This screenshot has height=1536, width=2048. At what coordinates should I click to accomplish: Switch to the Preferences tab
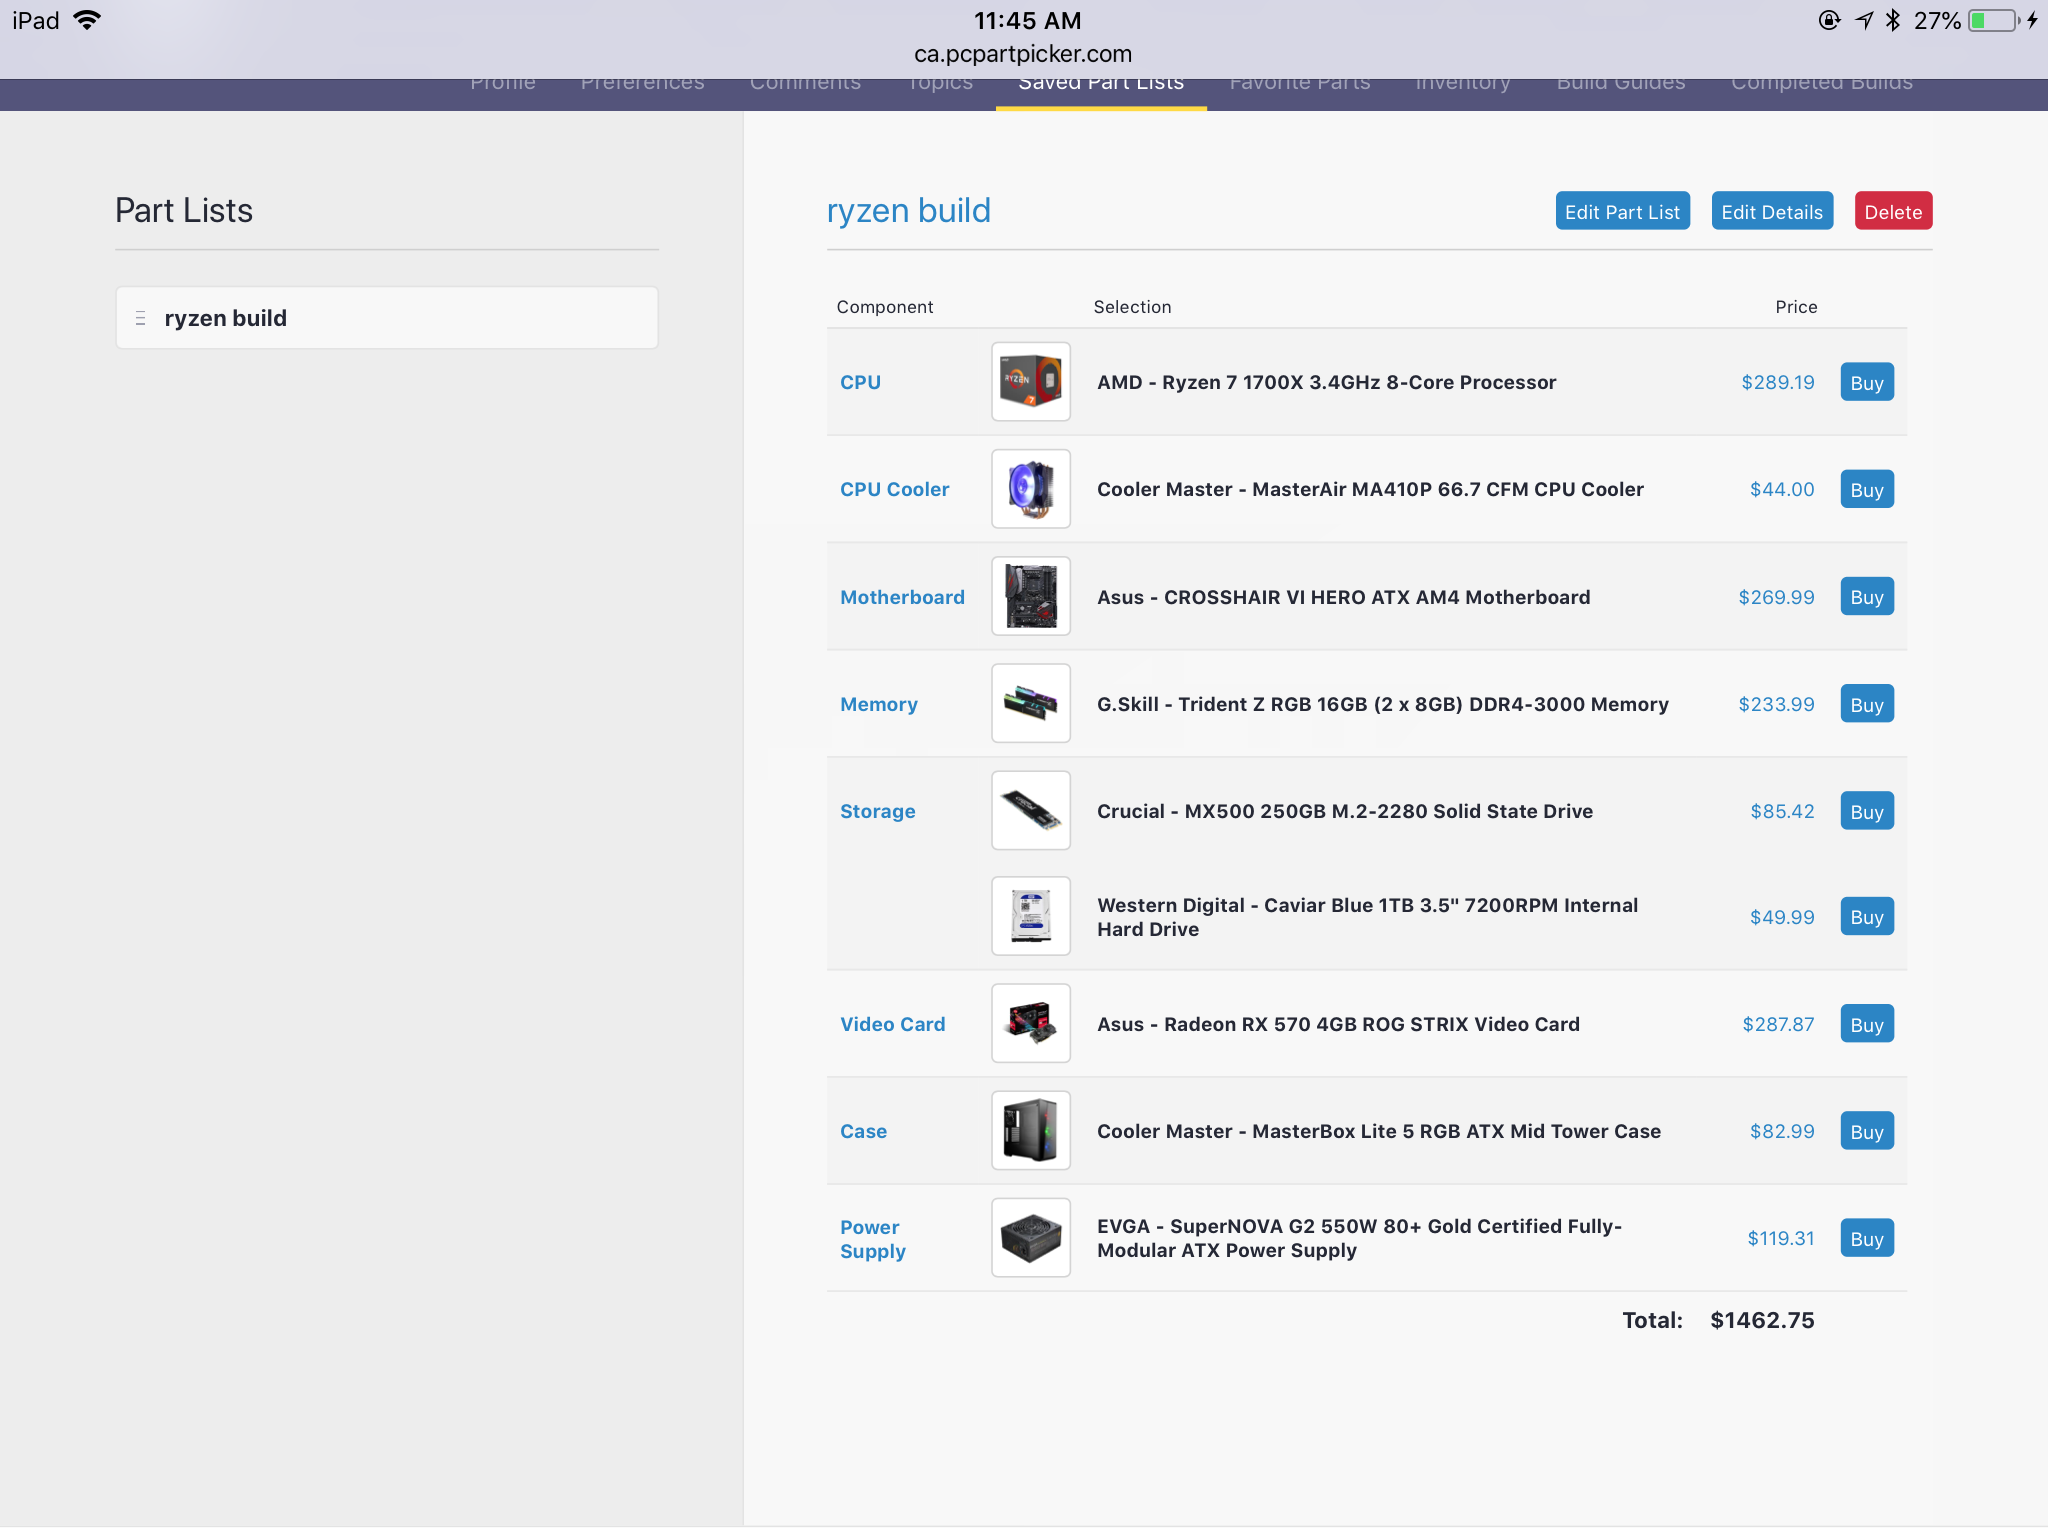tap(642, 84)
